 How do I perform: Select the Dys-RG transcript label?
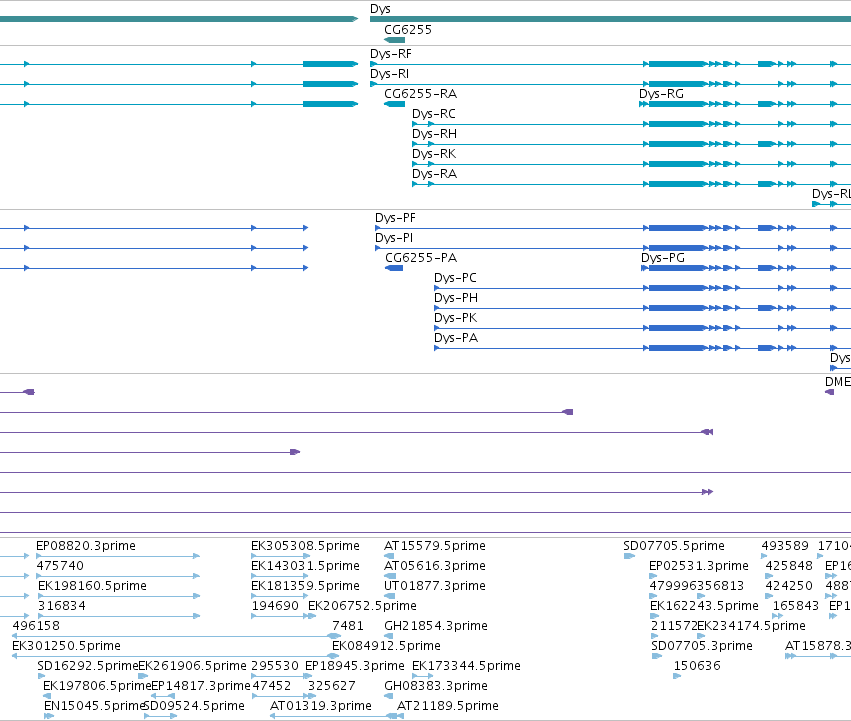[661, 94]
